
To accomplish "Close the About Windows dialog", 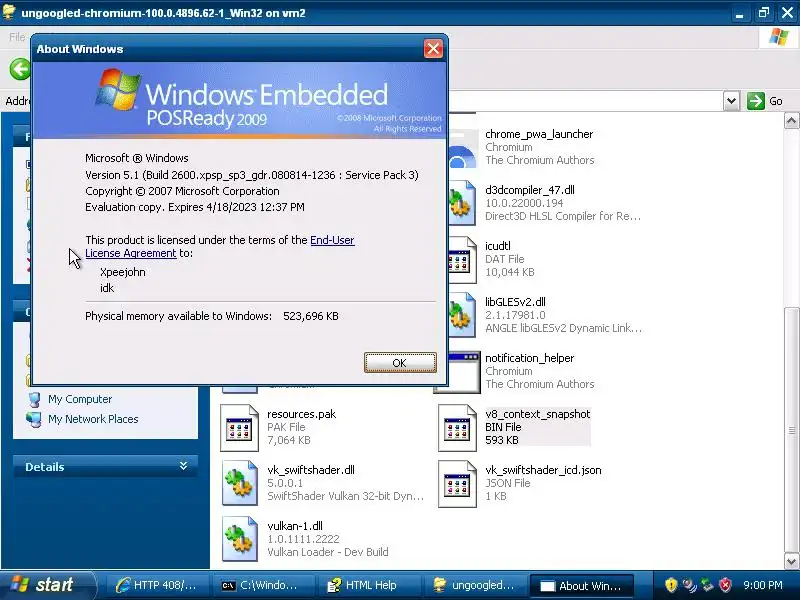I will click(433, 49).
